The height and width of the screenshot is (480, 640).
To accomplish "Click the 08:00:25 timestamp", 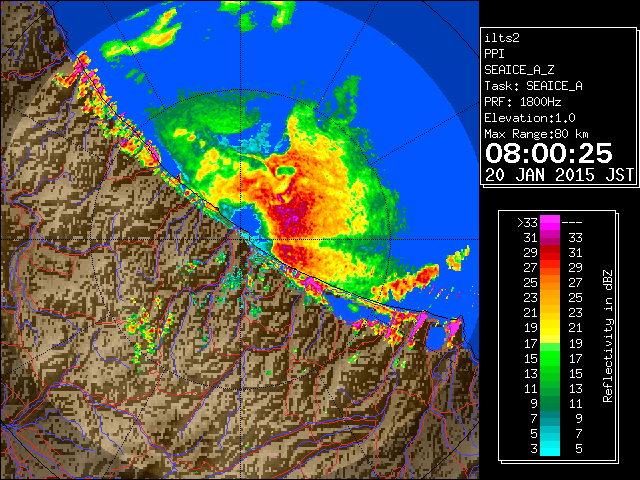I will pyautogui.click(x=549, y=153).
